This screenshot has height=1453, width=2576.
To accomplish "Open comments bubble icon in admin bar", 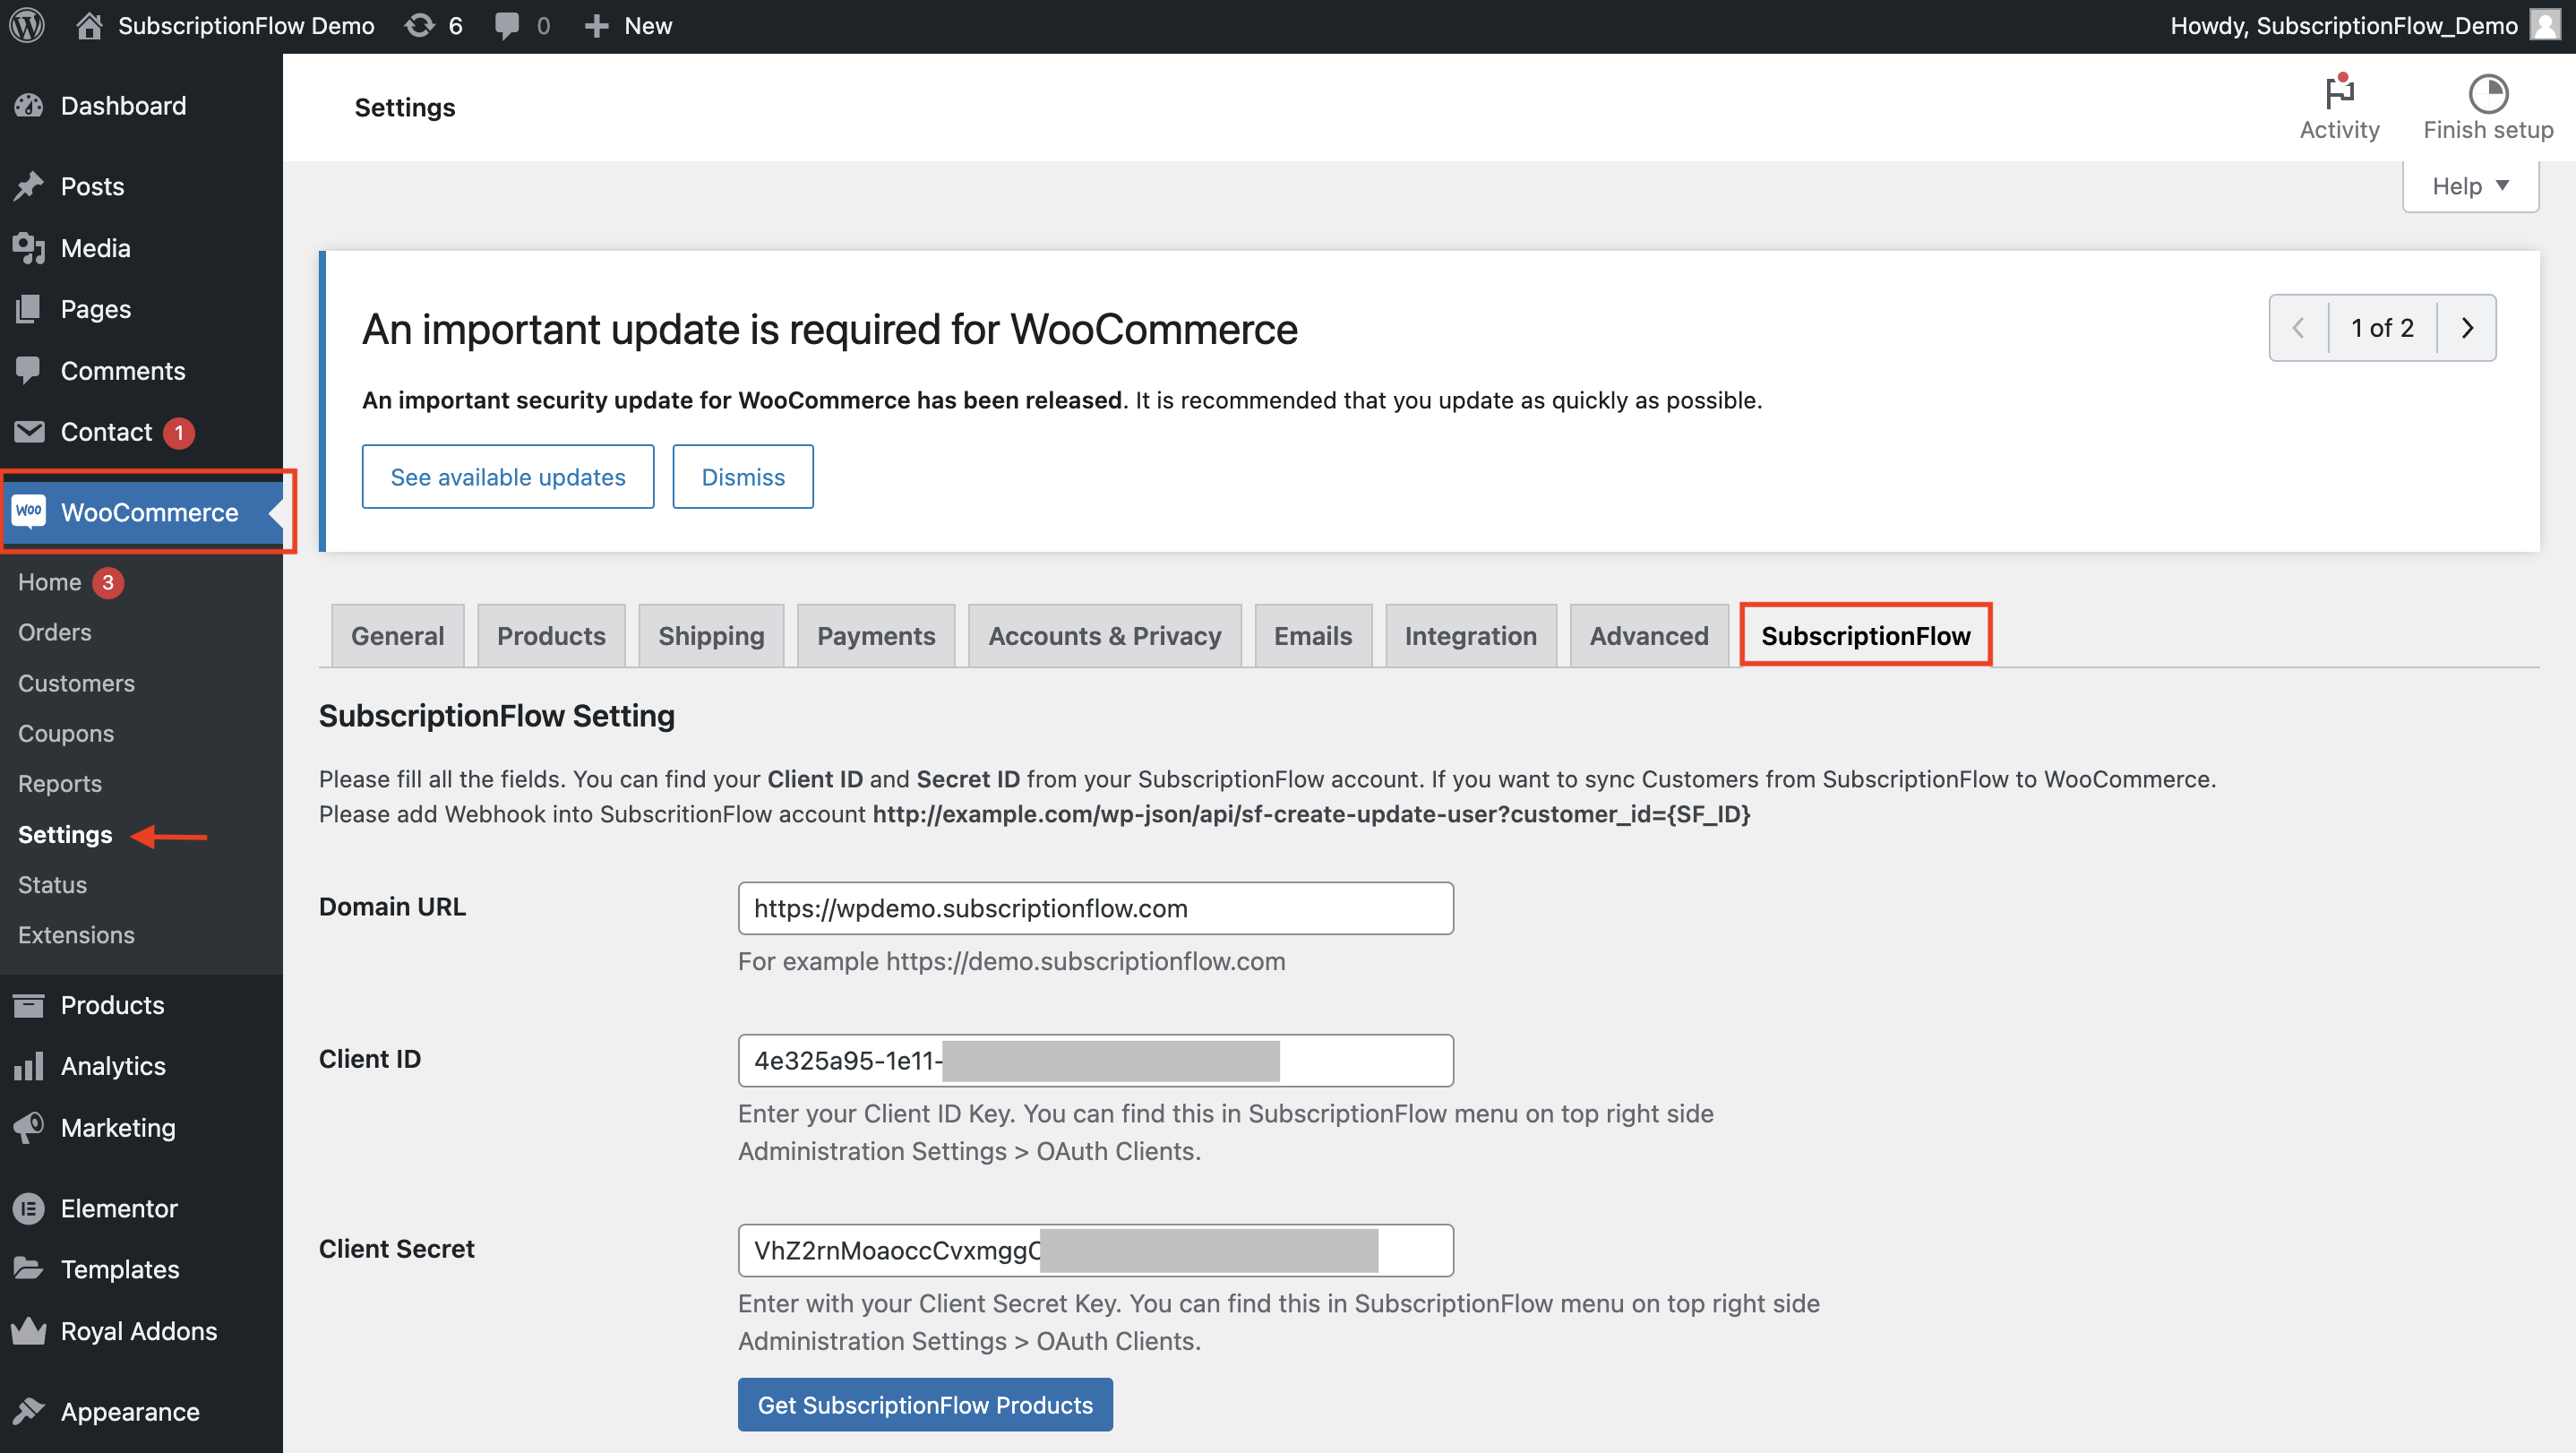I will tap(507, 26).
